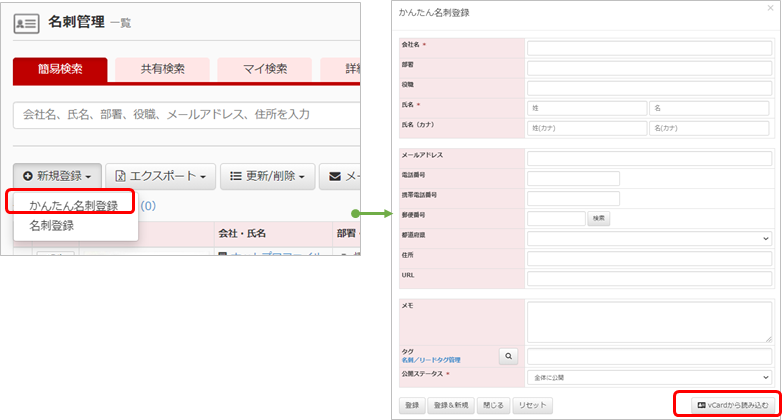Viewport: 782px width, 420px height.
Task: Switch to the マイ検索 tab
Action: tap(265, 69)
